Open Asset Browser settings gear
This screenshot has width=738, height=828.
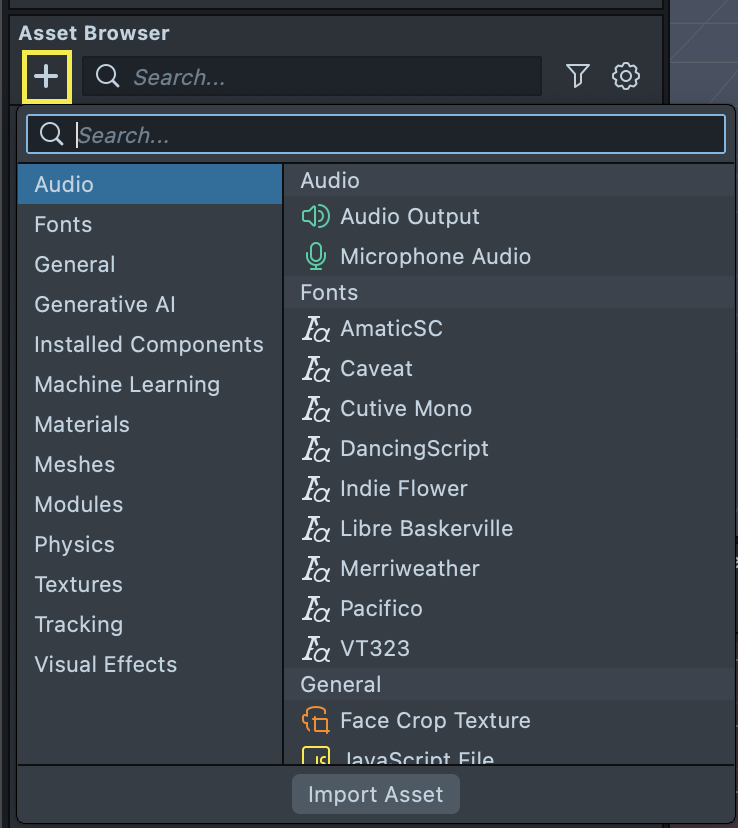point(626,76)
